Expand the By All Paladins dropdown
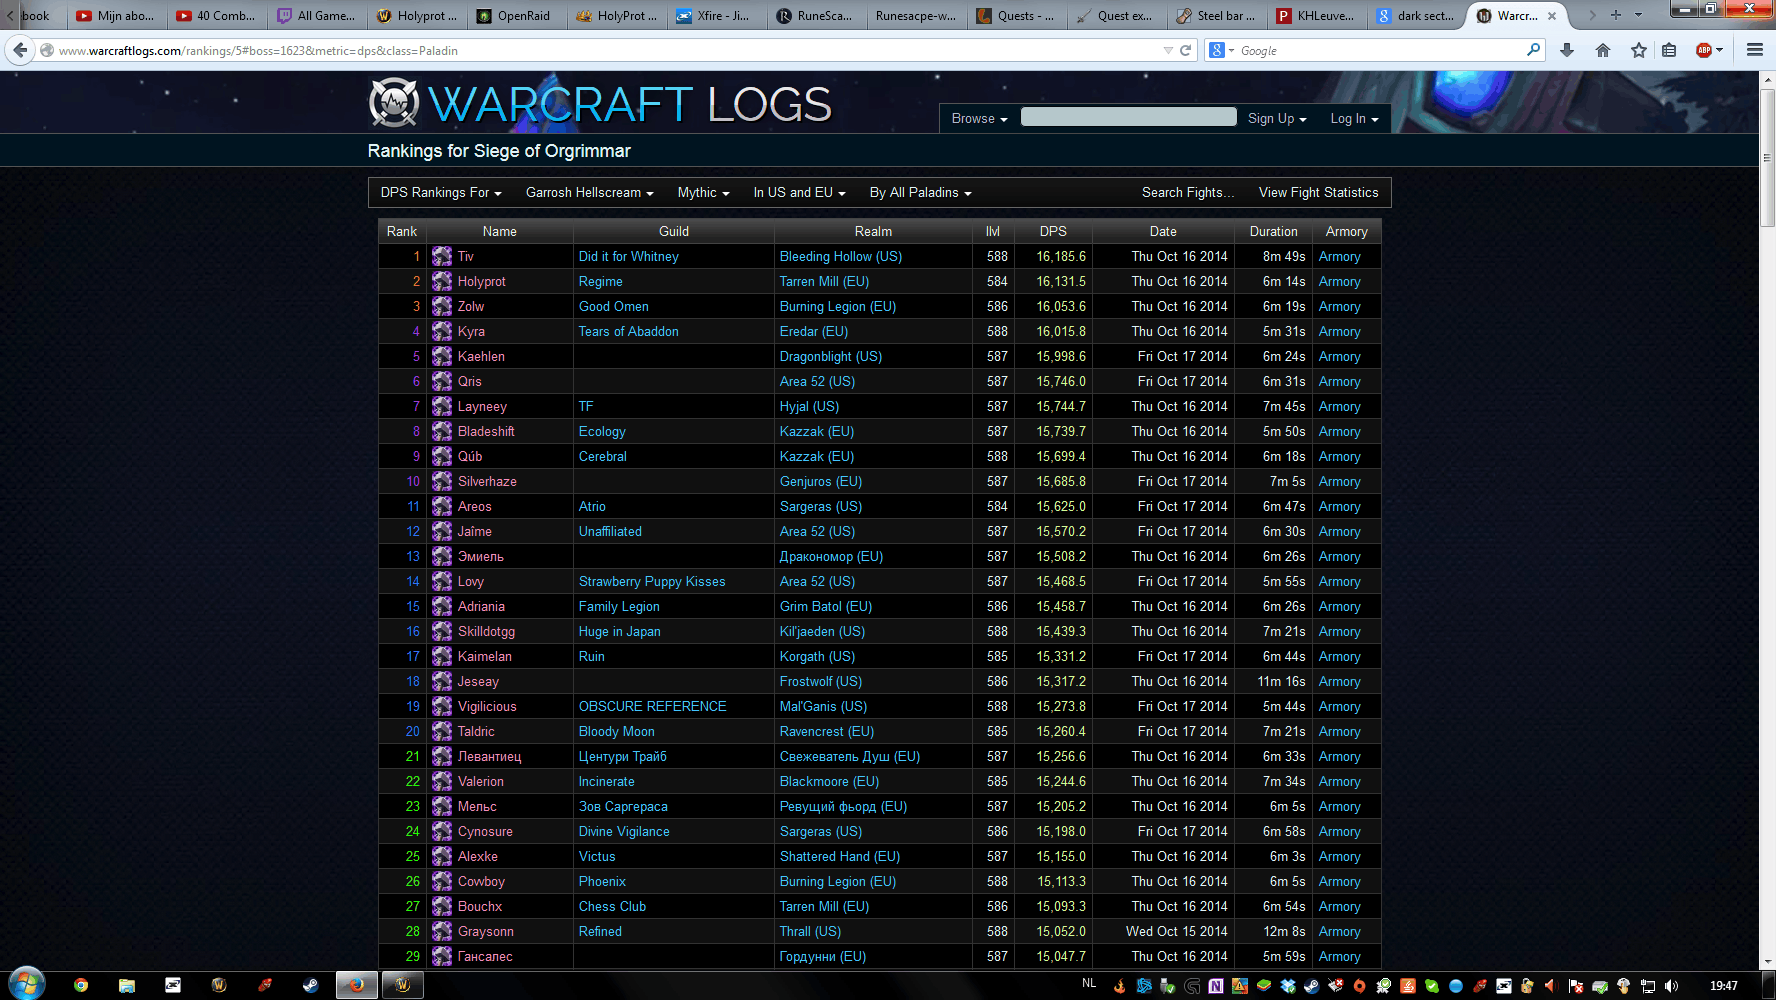Image resolution: width=1776 pixels, height=1000 pixels. (x=920, y=192)
